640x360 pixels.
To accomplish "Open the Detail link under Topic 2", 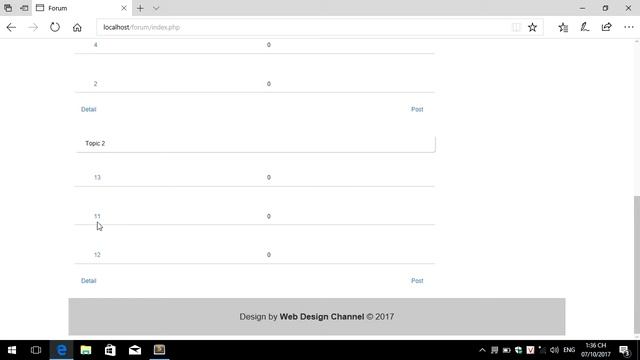I will [x=89, y=280].
